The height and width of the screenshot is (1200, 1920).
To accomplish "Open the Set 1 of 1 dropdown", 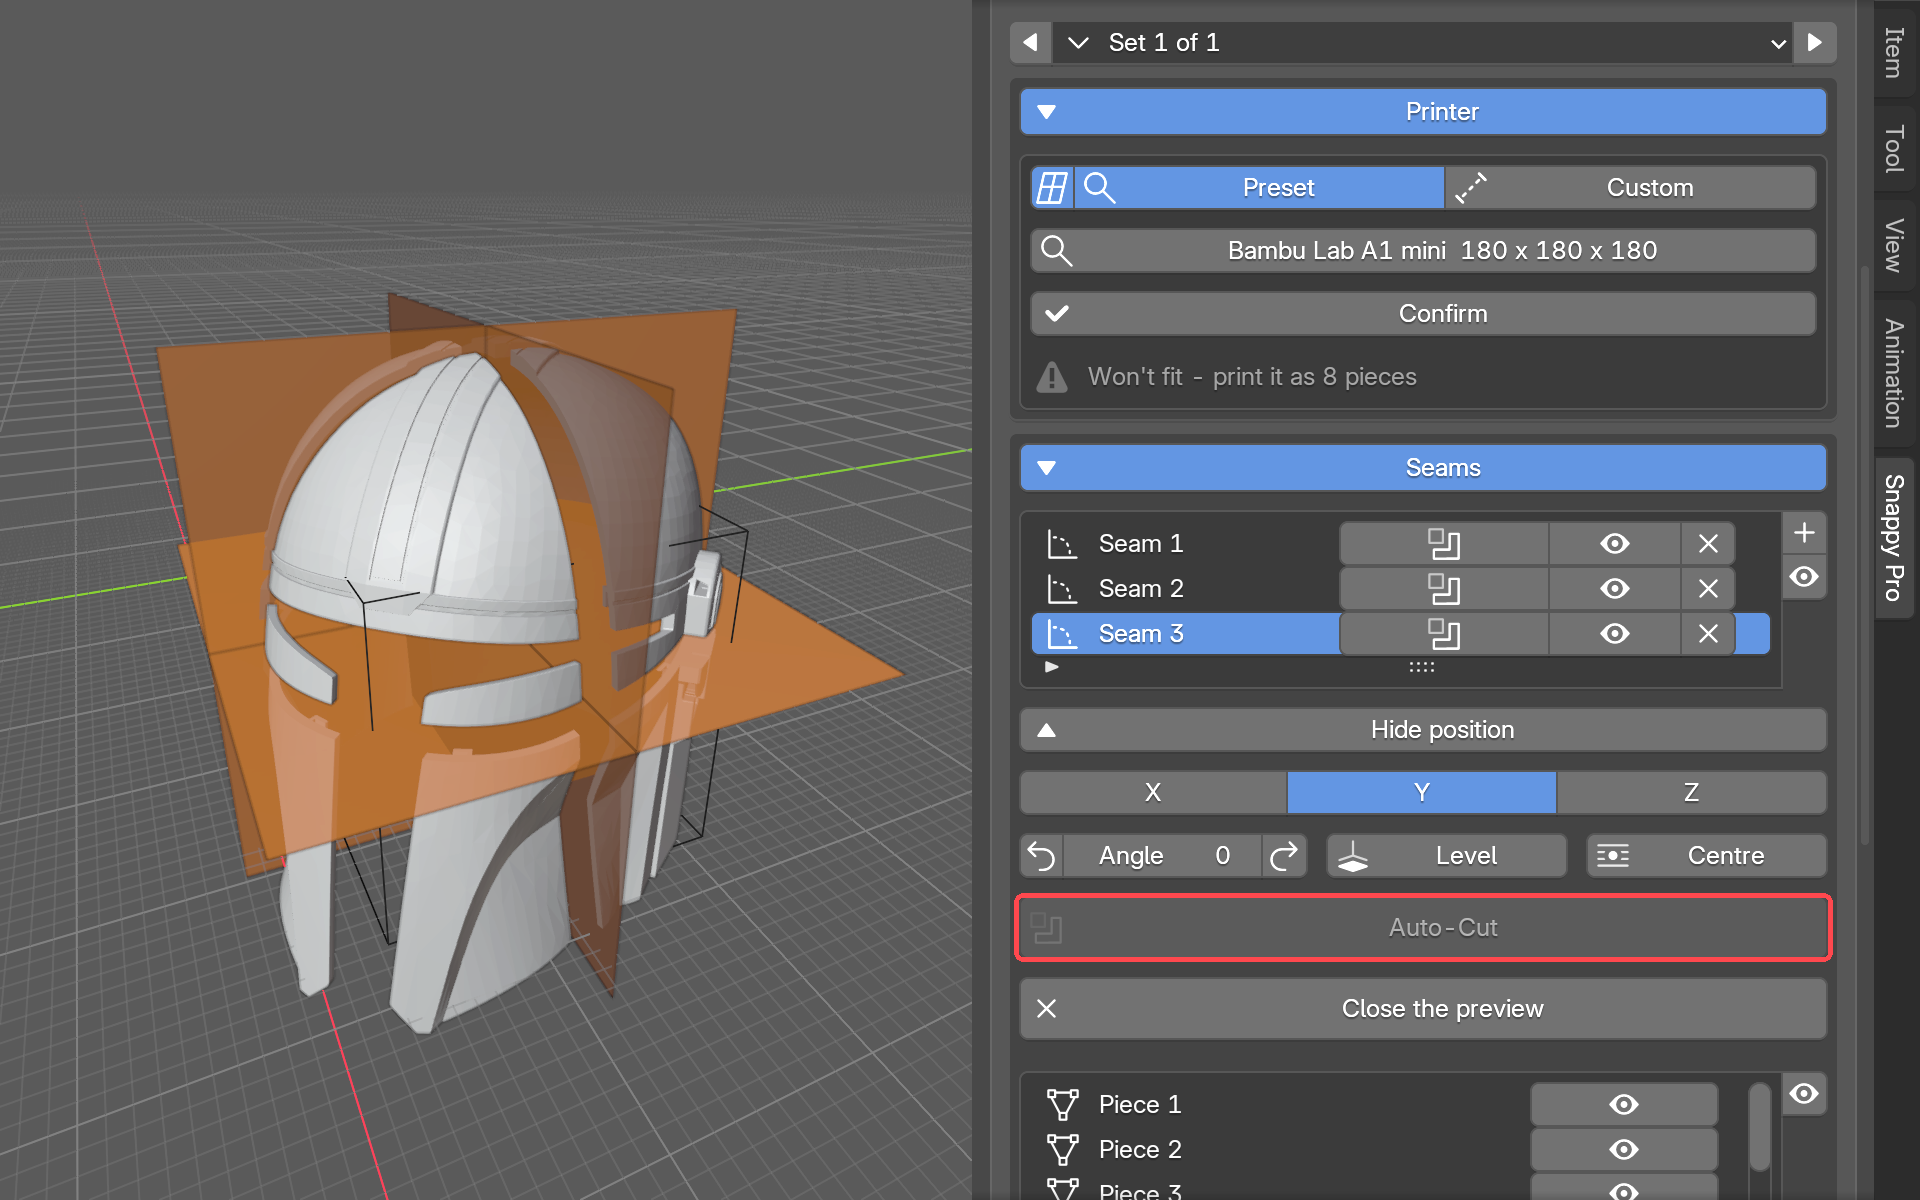I will [1423, 42].
